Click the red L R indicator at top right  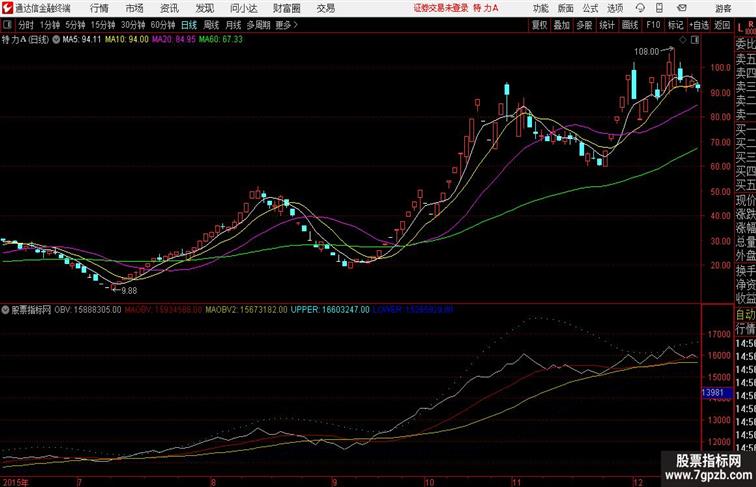click(746, 27)
